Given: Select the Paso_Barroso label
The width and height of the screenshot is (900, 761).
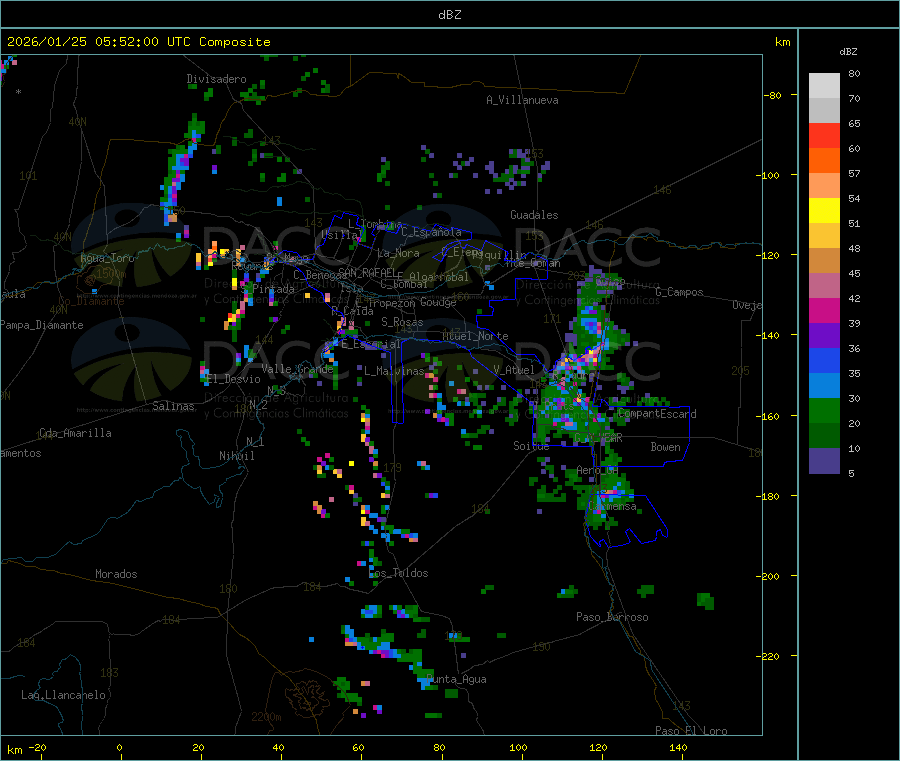Looking at the screenshot, I should click(612, 617).
